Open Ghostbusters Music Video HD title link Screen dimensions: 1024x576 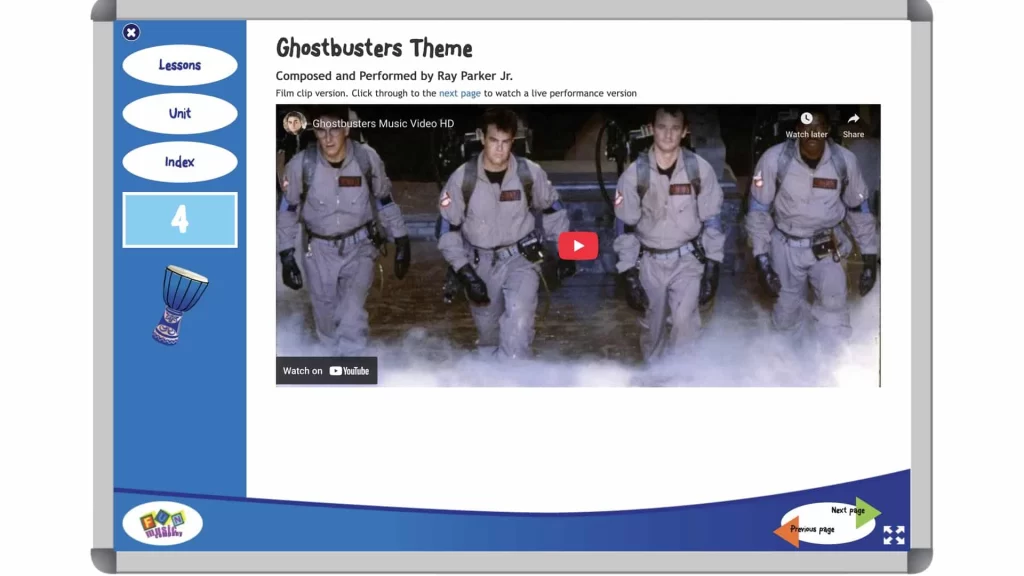(x=381, y=123)
